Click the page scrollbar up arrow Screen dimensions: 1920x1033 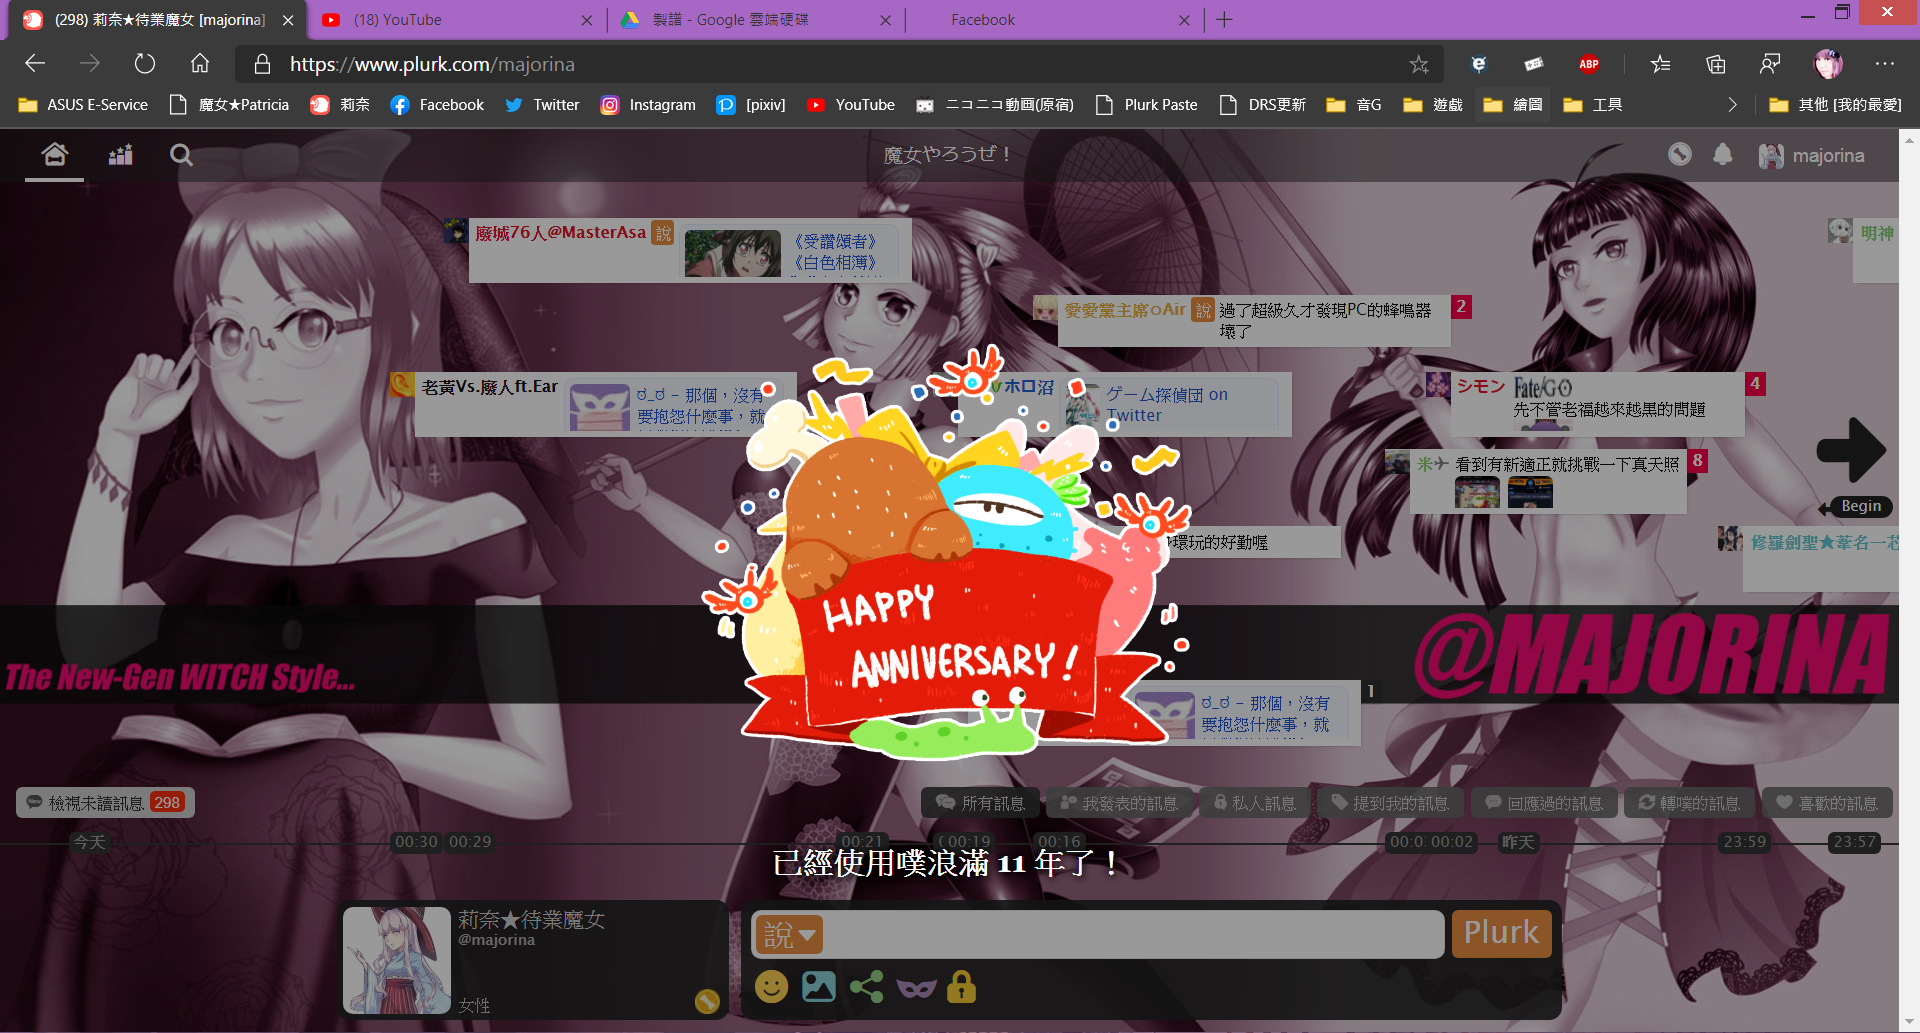(1909, 140)
